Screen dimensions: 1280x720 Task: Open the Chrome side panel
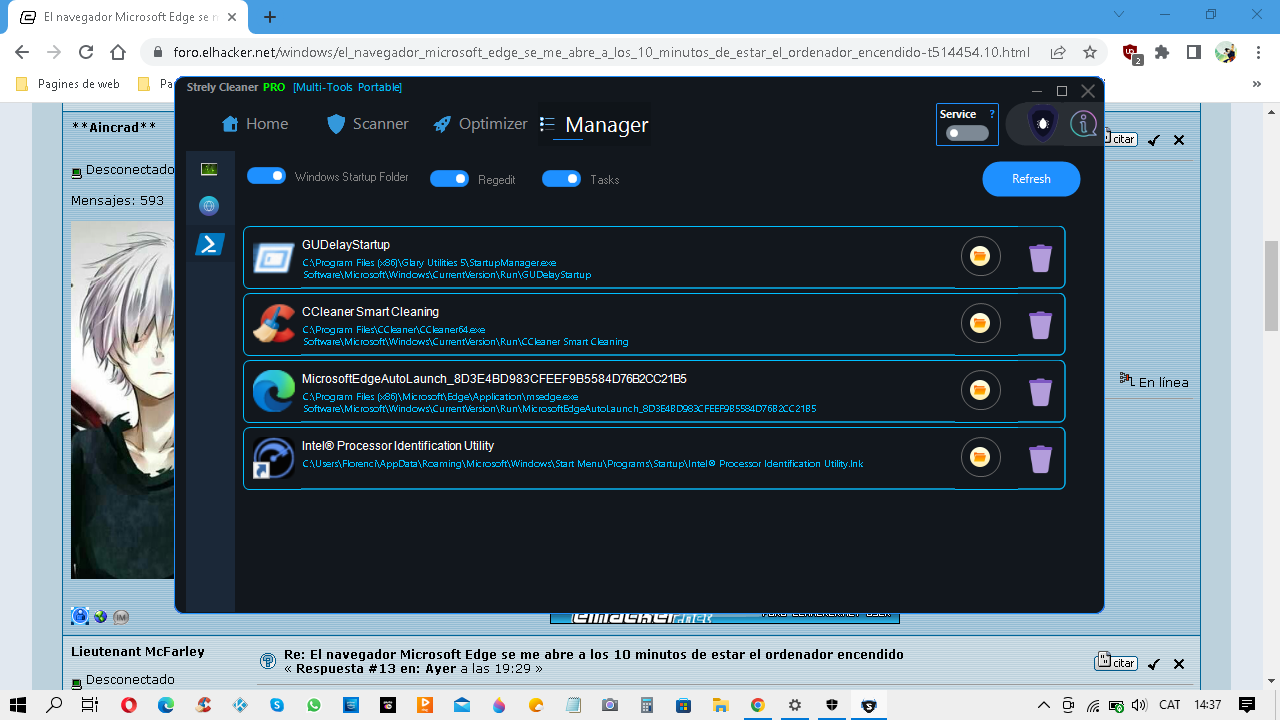[x=1194, y=52]
